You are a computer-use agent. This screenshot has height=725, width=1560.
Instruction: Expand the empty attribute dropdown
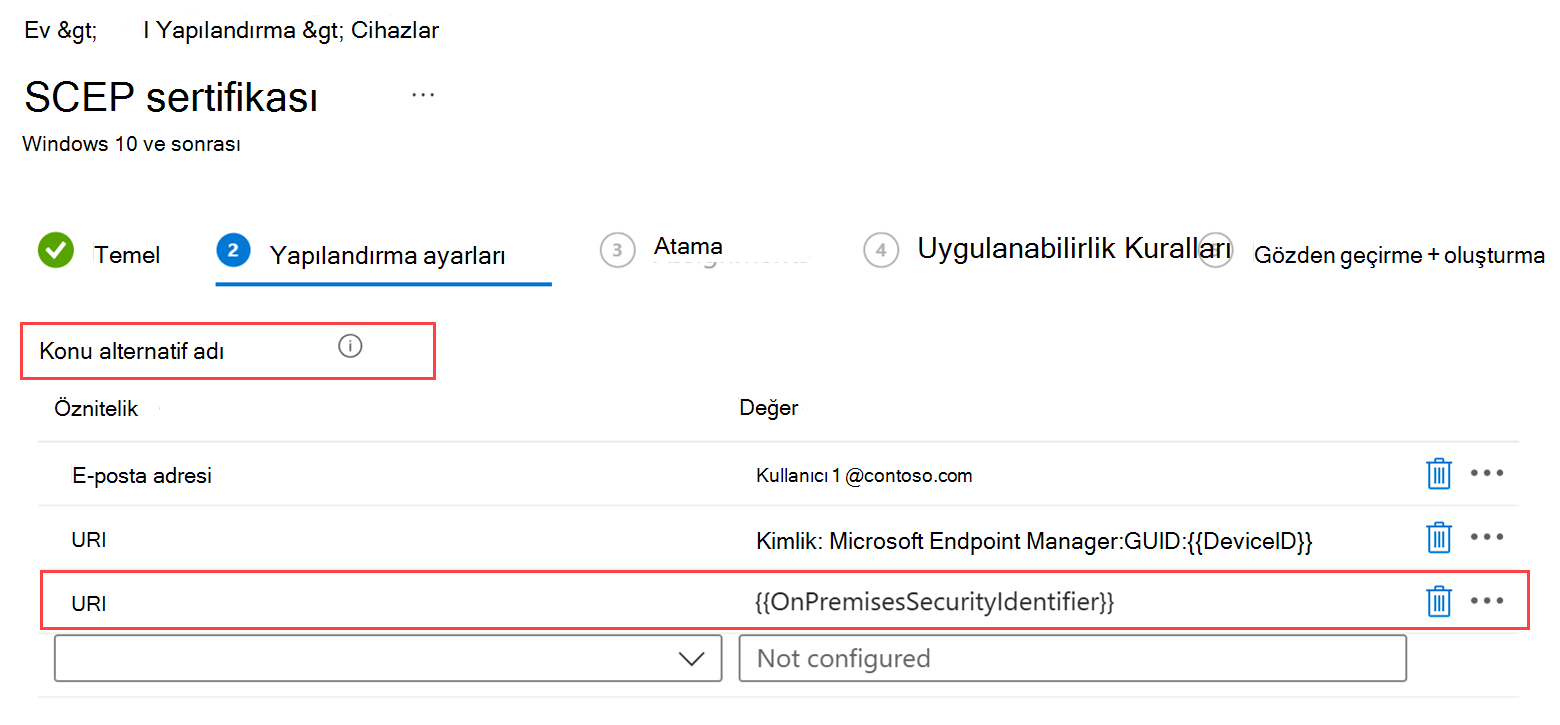point(388,658)
